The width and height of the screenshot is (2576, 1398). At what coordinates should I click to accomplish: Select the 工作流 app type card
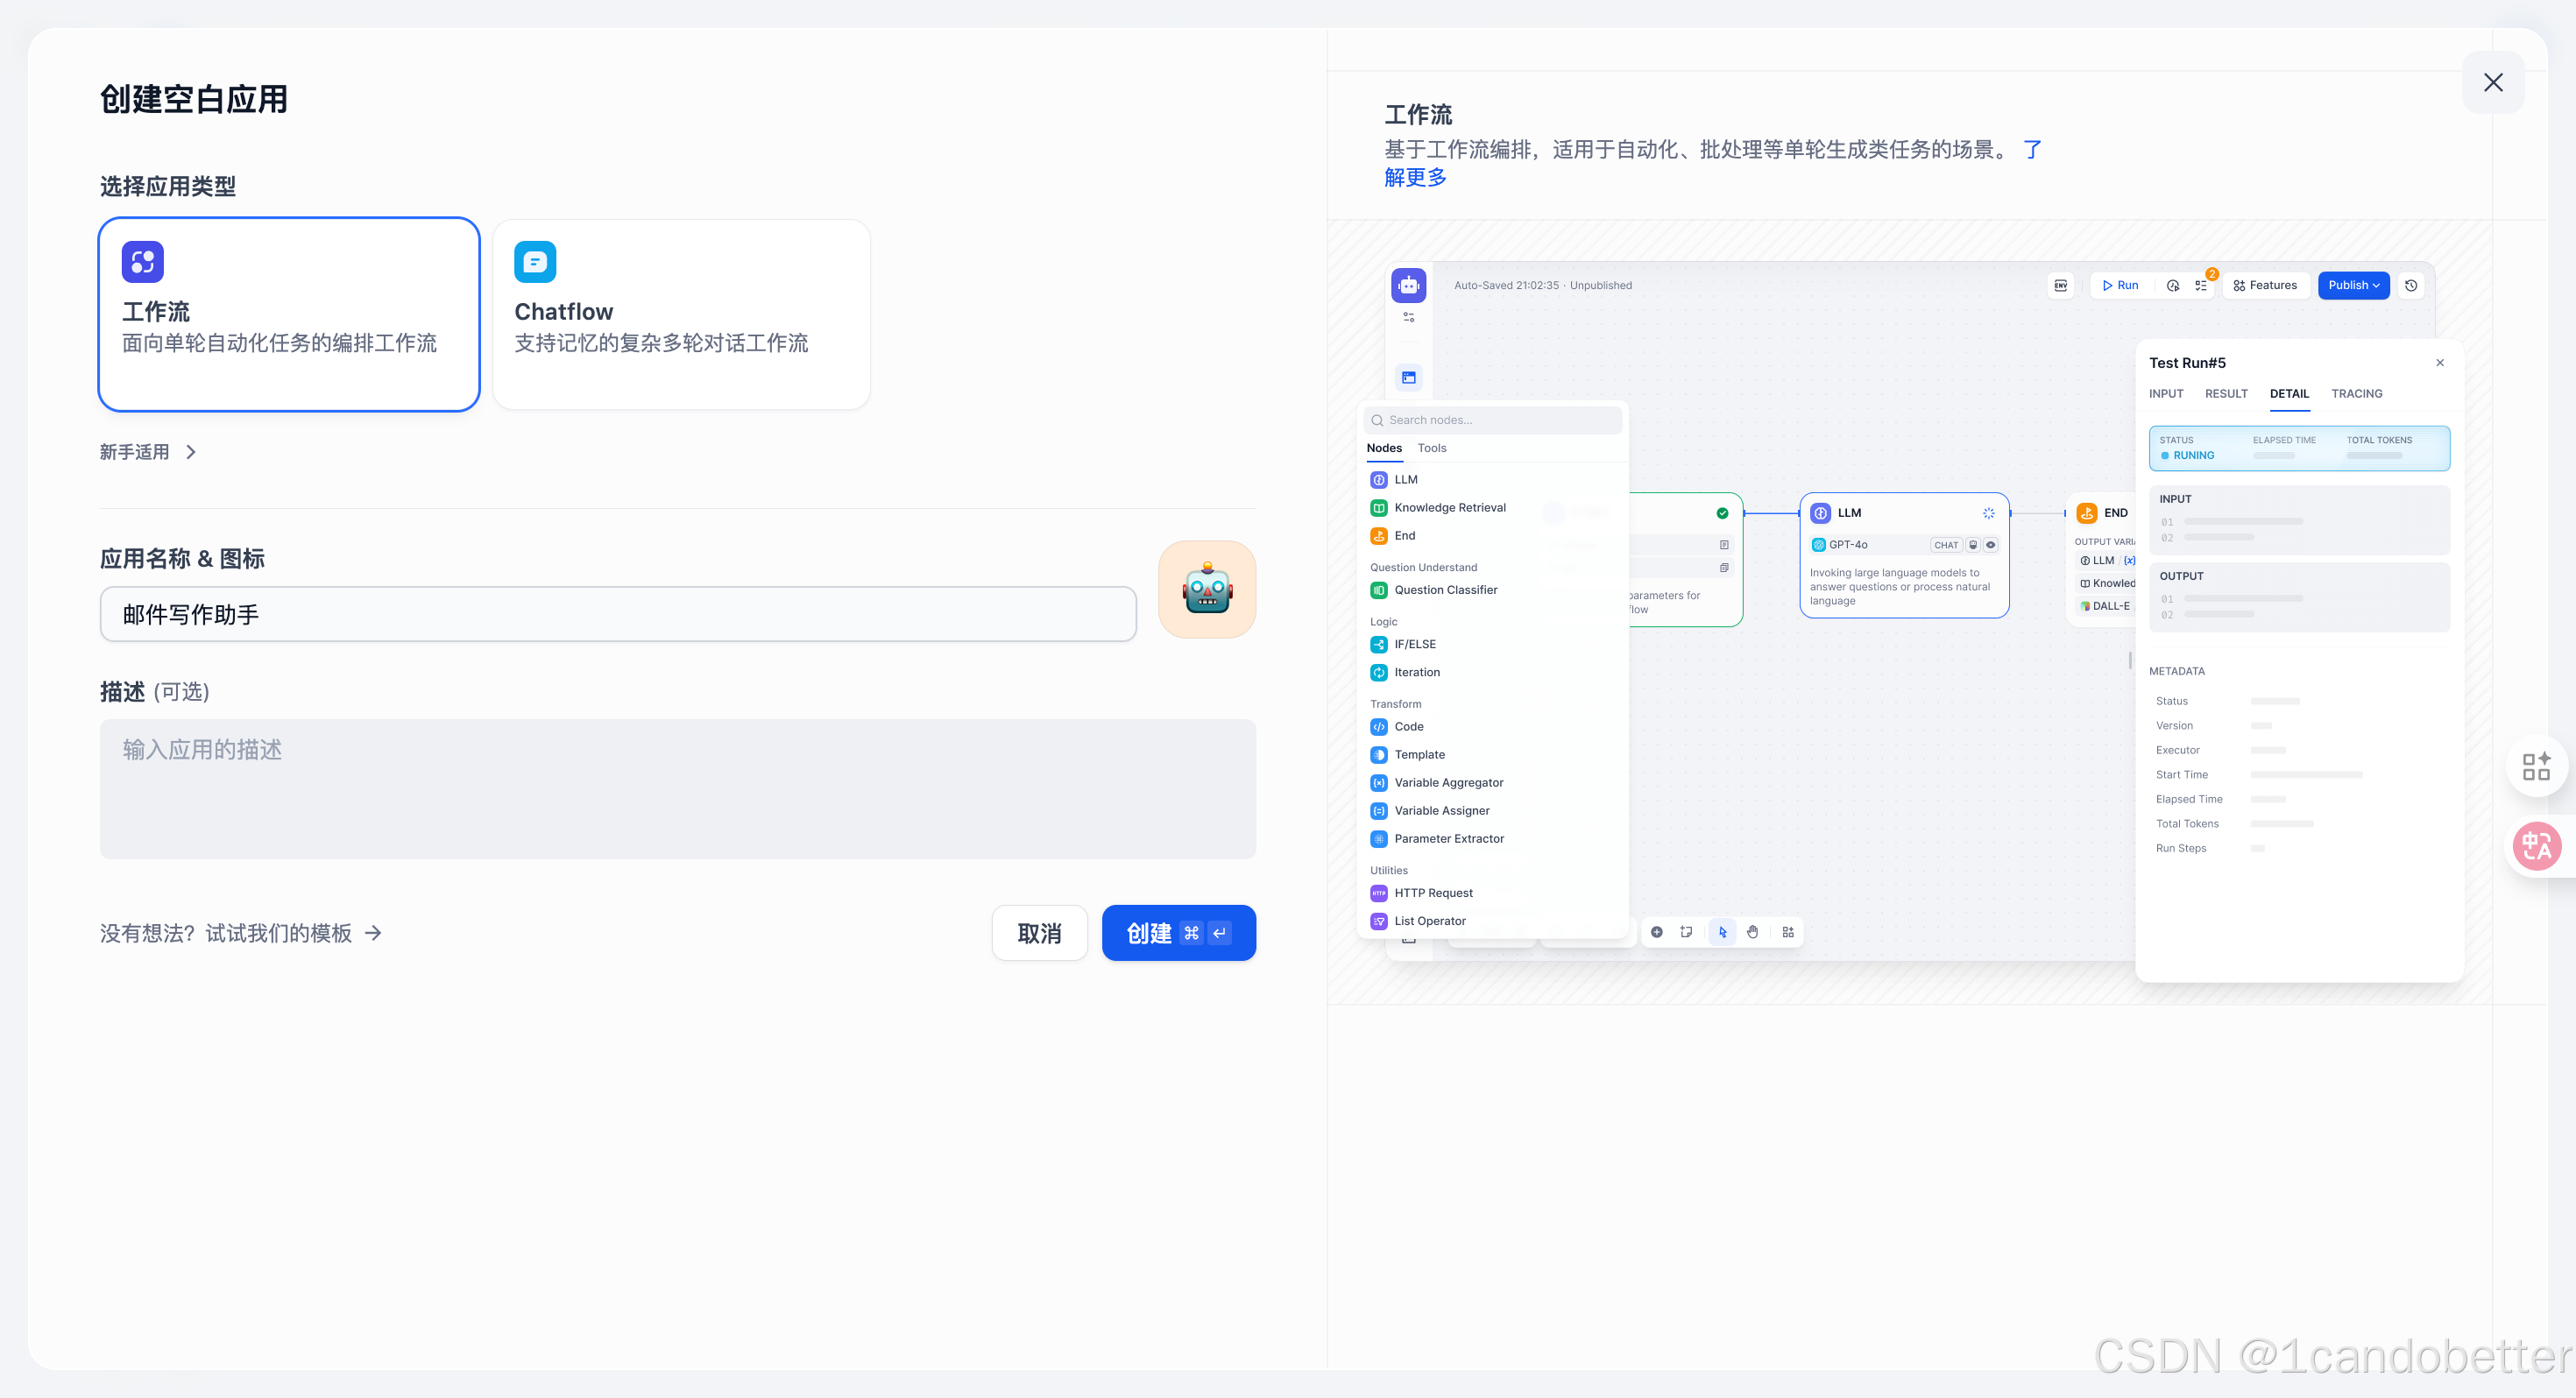point(289,314)
